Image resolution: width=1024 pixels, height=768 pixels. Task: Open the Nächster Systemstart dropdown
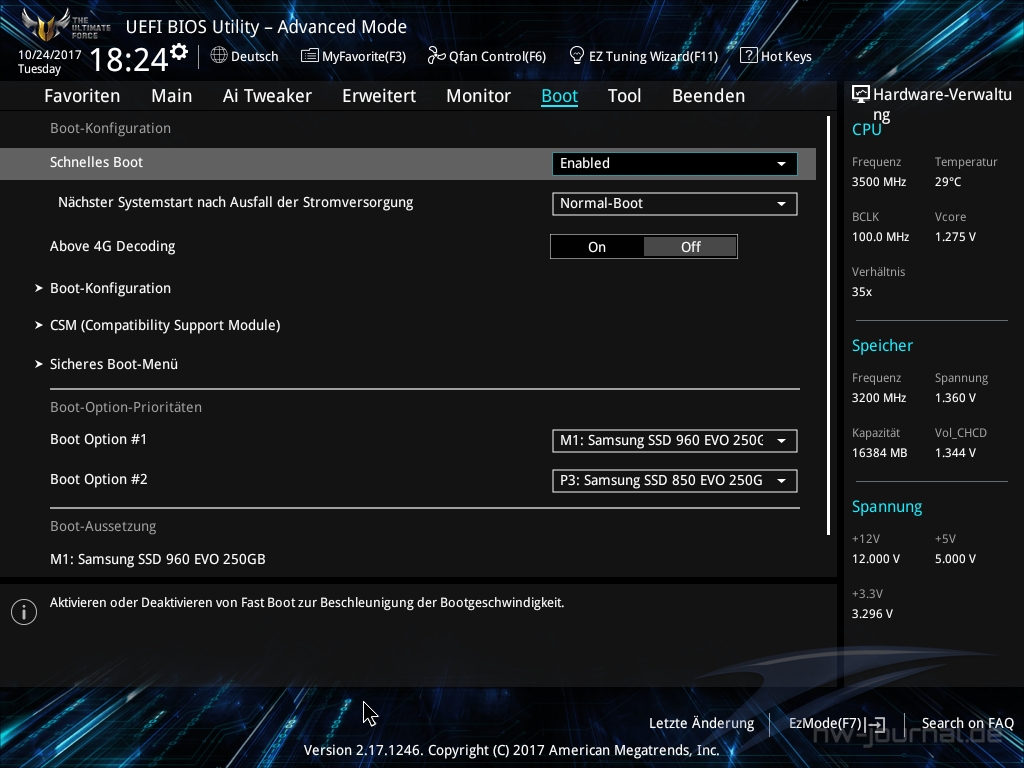pyautogui.click(x=675, y=204)
